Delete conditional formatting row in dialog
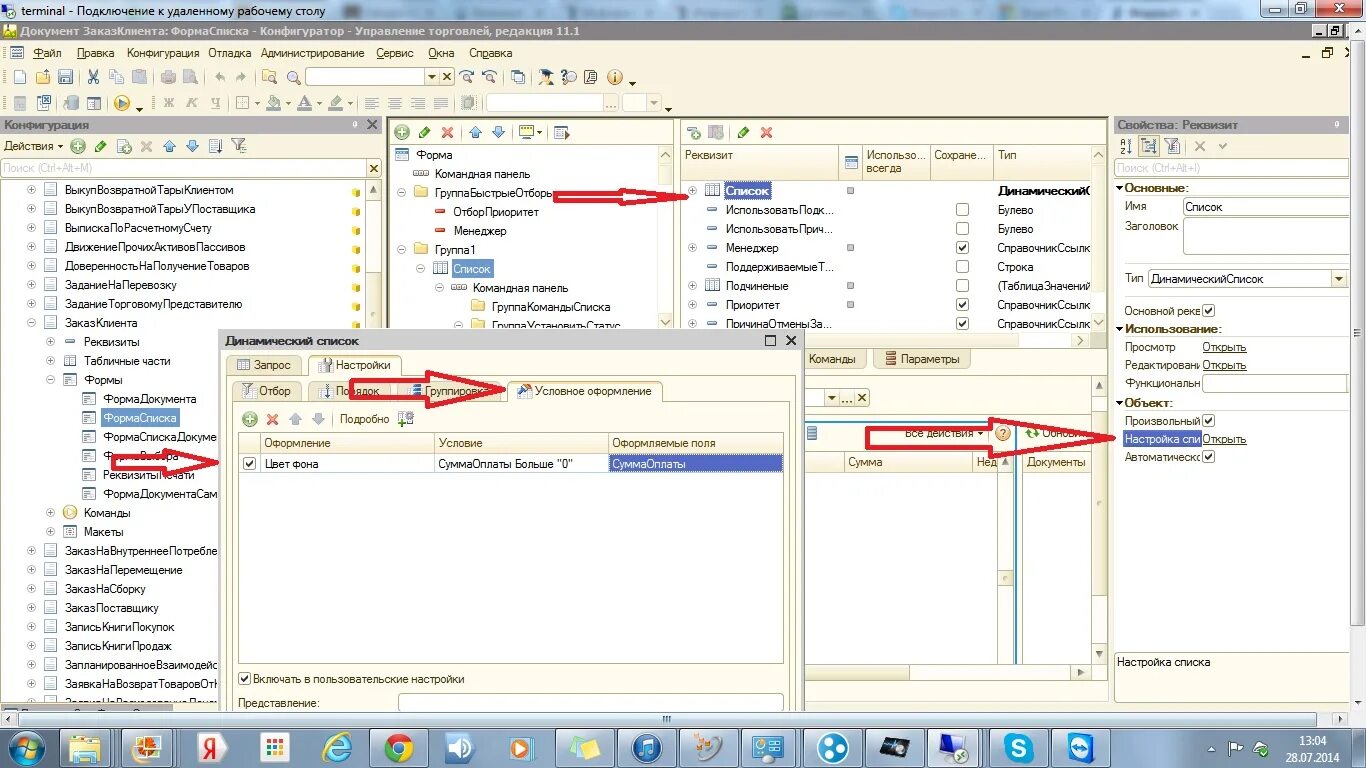The image size is (1366, 768). (272, 419)
